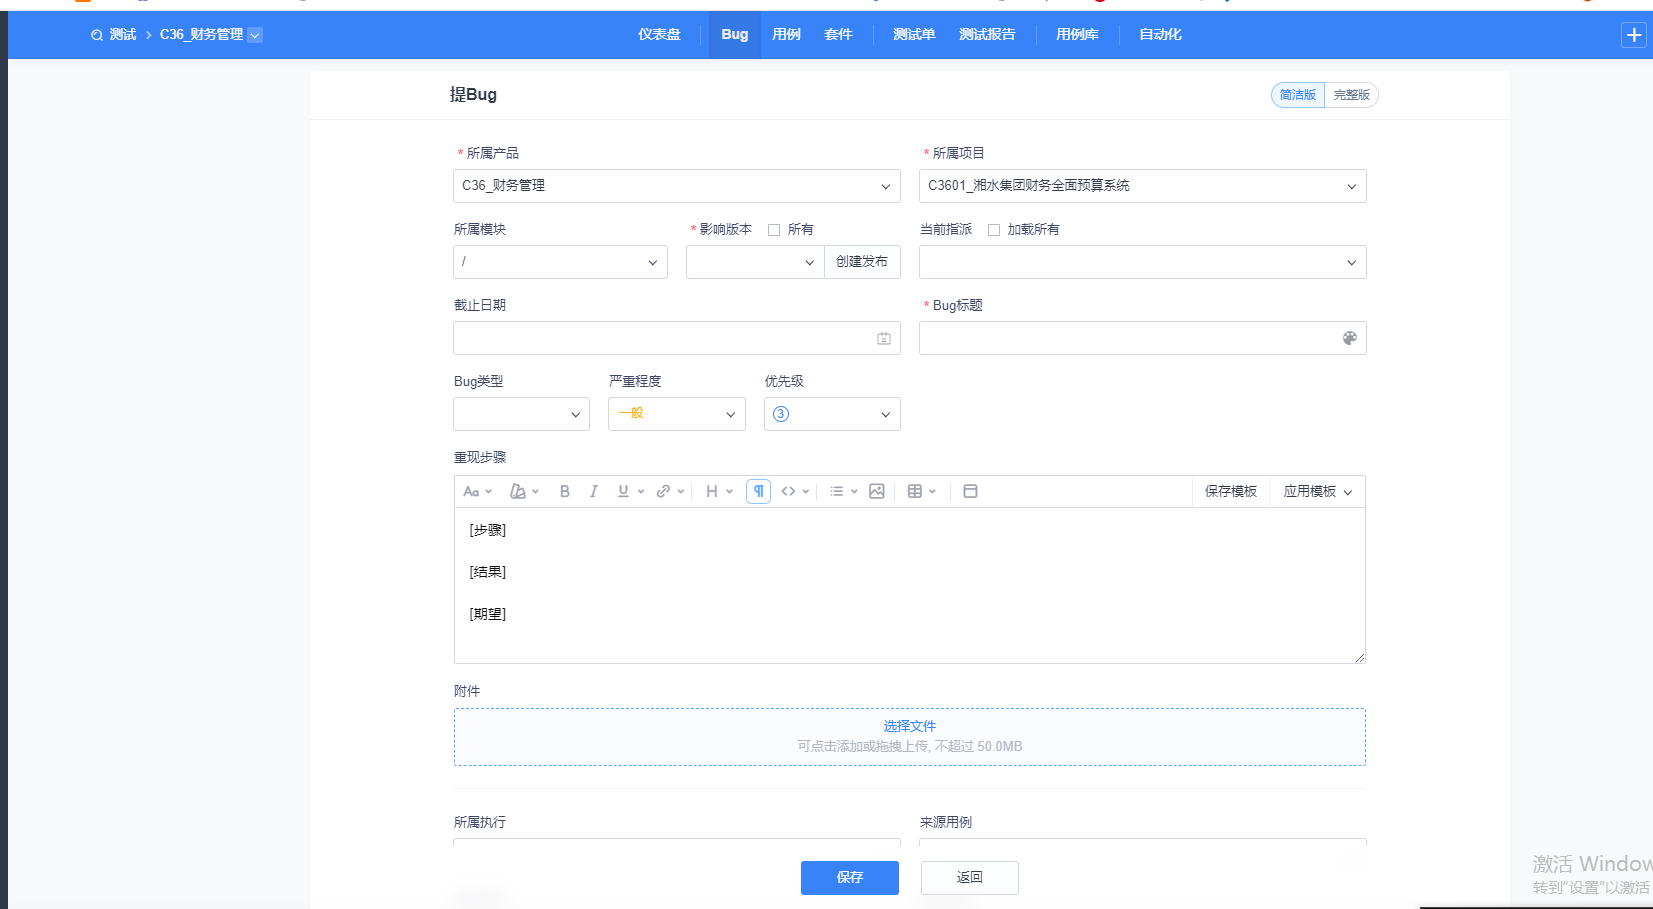The height and width of the screenshot is (909, 1653).
Task: Switch to 完整版 form mode
Action: coord(1351,95)
